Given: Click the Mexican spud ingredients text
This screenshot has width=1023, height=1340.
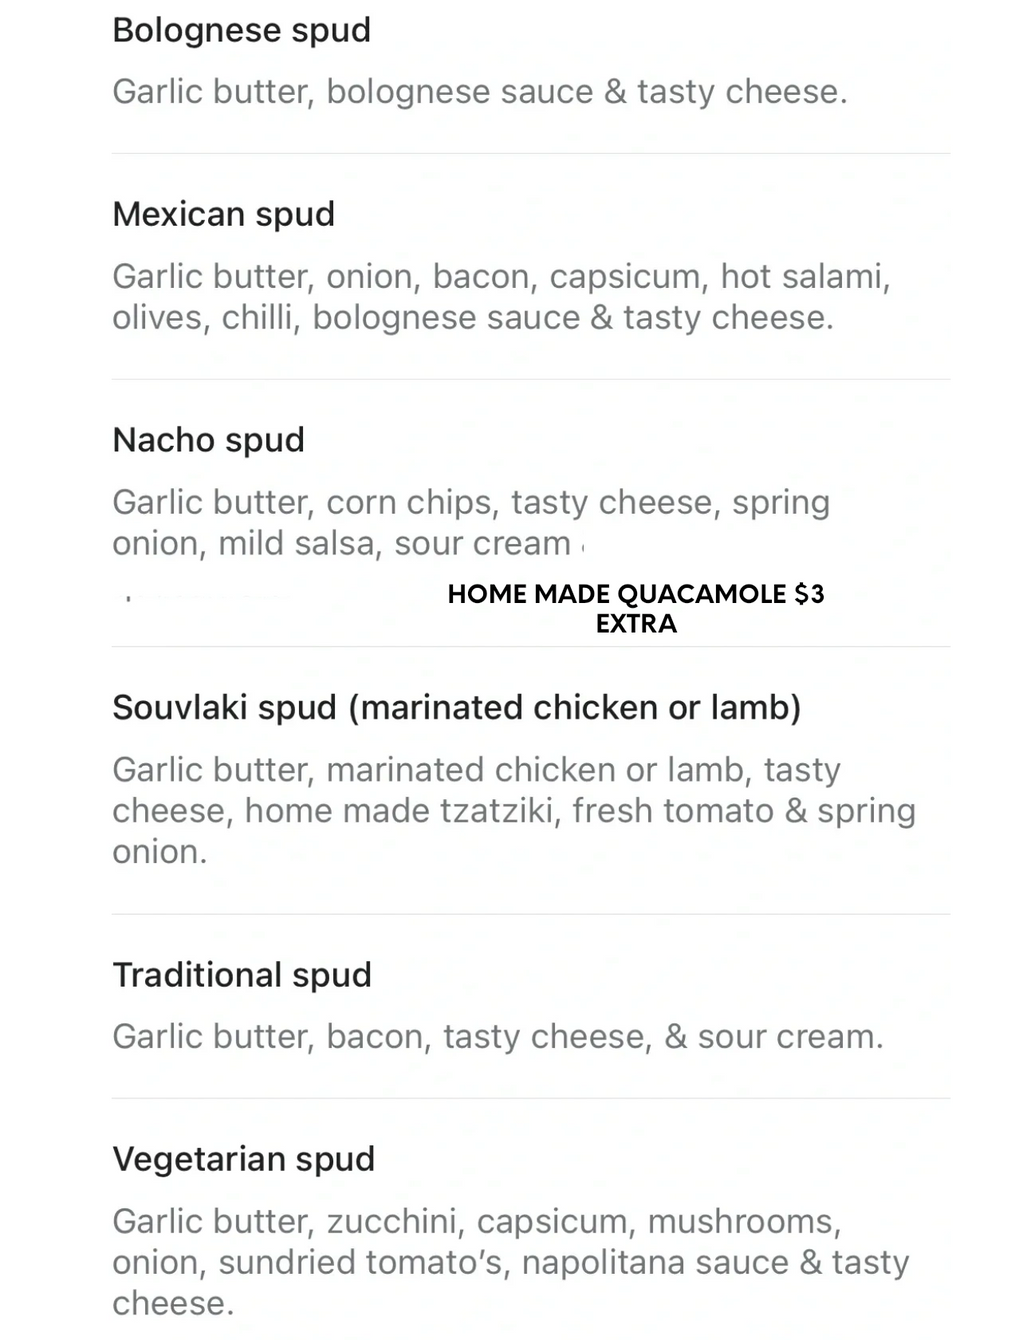Looking at the screenshot, I should (x=501, y=297).
